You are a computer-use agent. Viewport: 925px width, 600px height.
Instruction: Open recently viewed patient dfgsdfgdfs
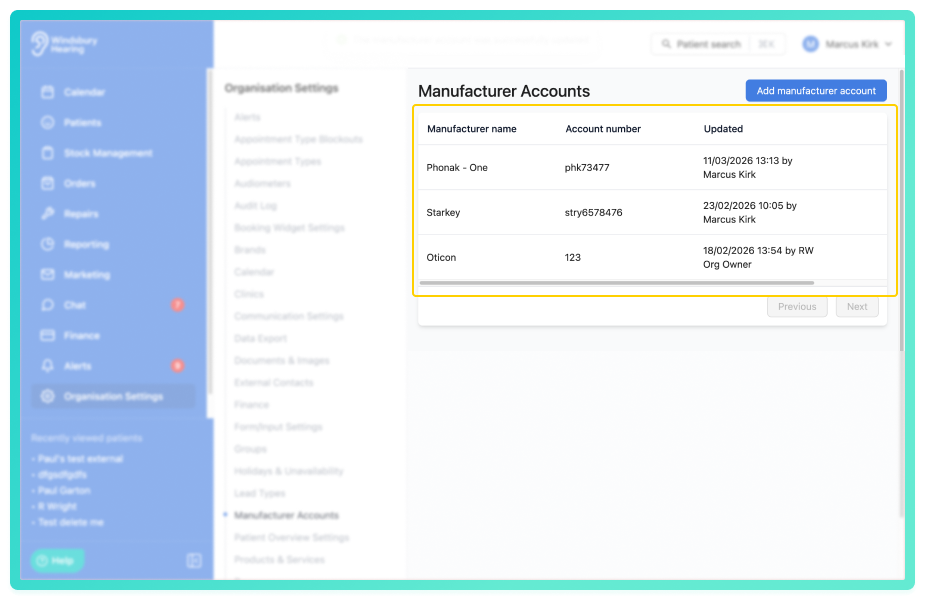click(x=62, y=475)
